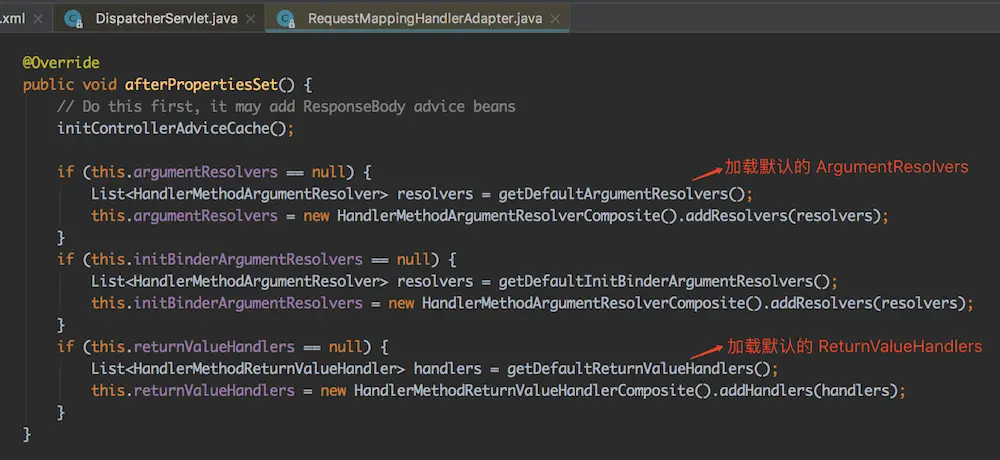The width and height of the screenshot is (1000, 460).
Task: Open the partially visible .xml tab
Action: coord(12,18)
